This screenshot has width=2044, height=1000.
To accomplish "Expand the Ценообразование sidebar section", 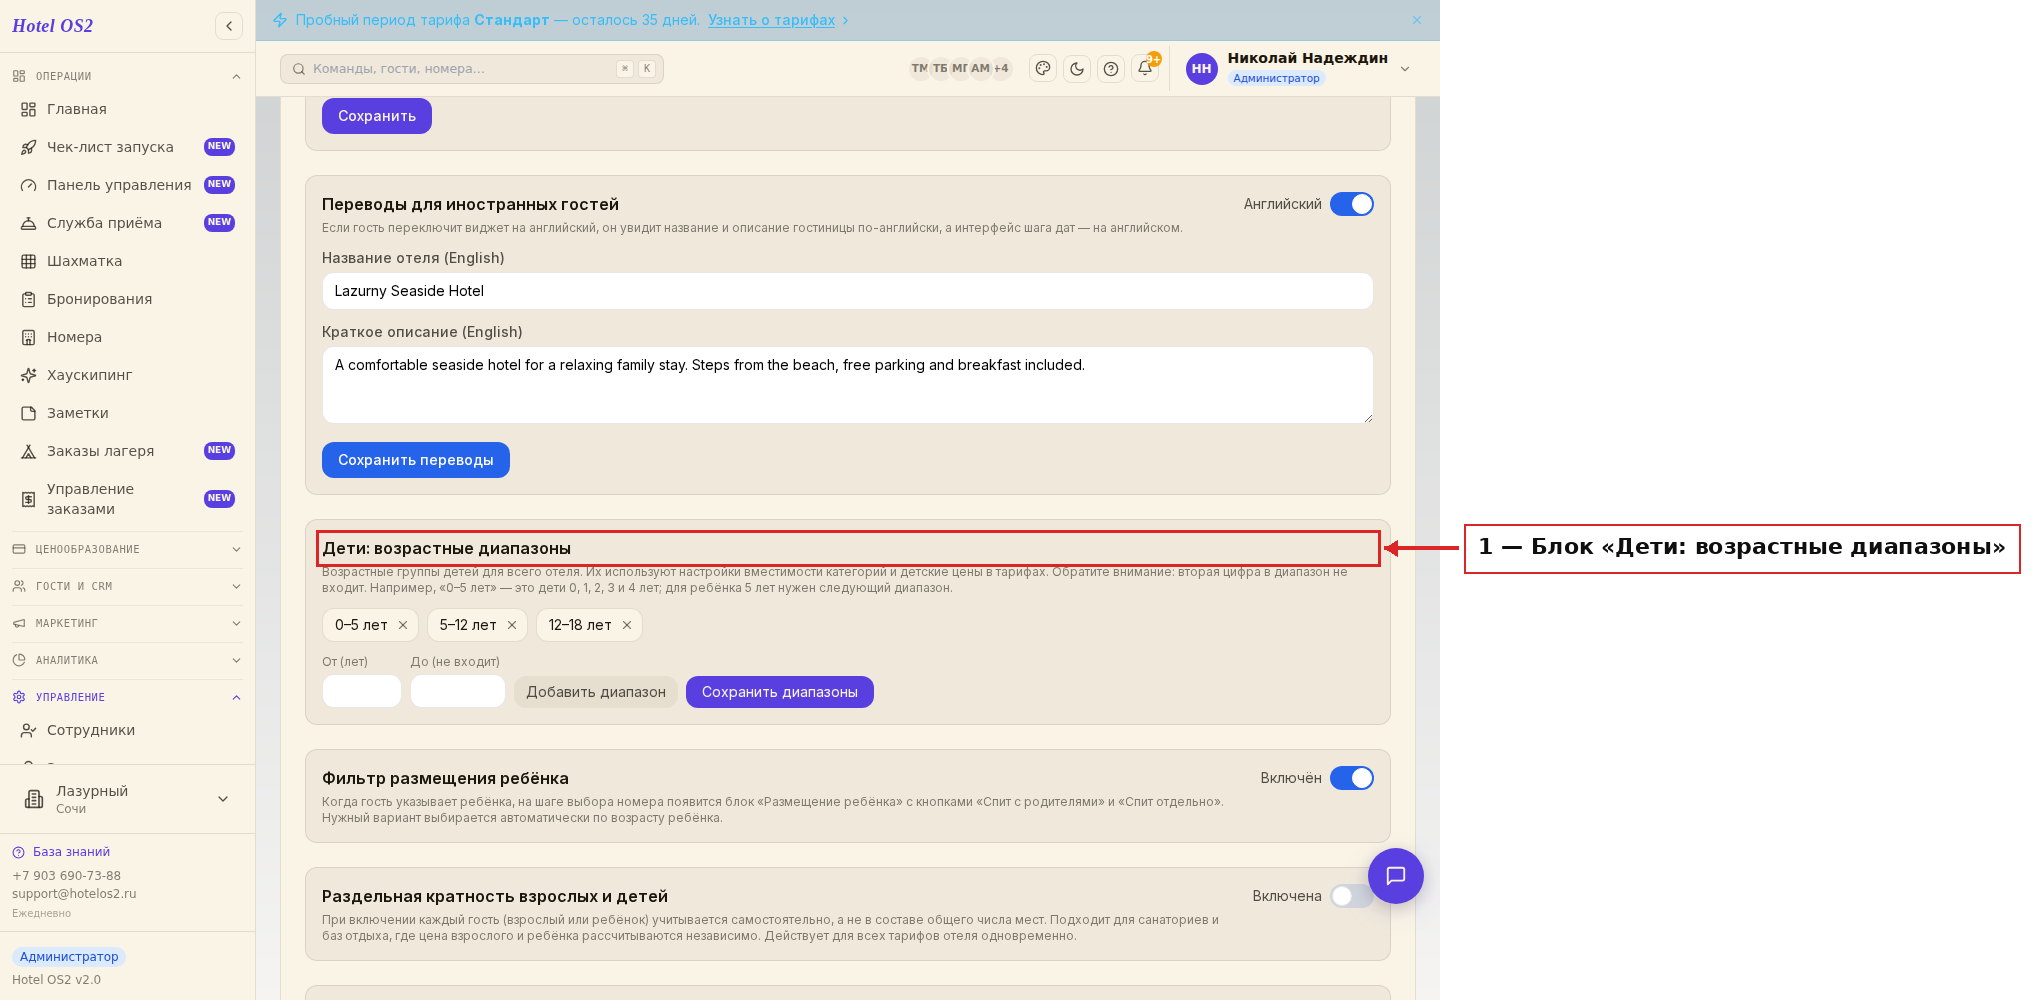I will point(127,549).
